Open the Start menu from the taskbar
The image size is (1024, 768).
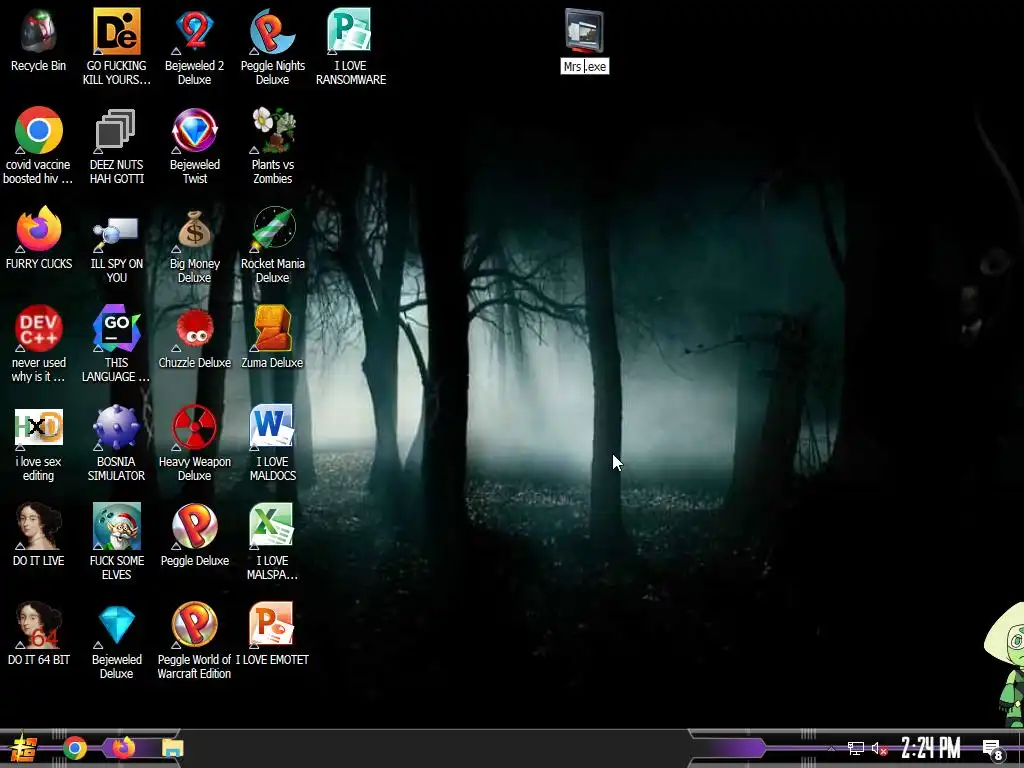[x=24, y=748]
